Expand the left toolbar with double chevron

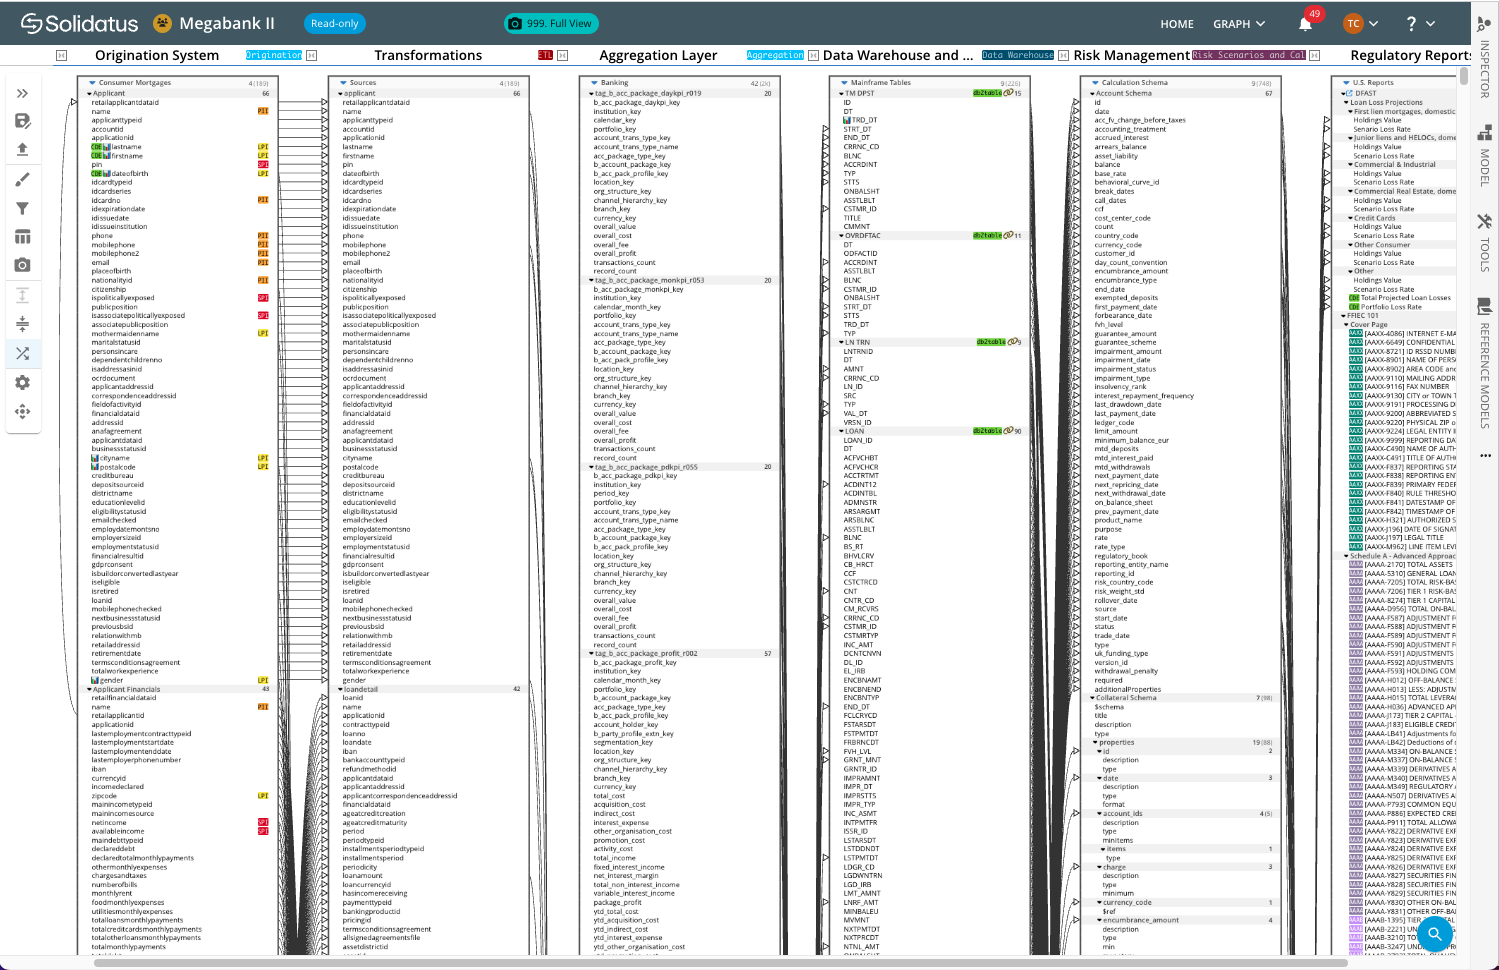coord(22,93)
